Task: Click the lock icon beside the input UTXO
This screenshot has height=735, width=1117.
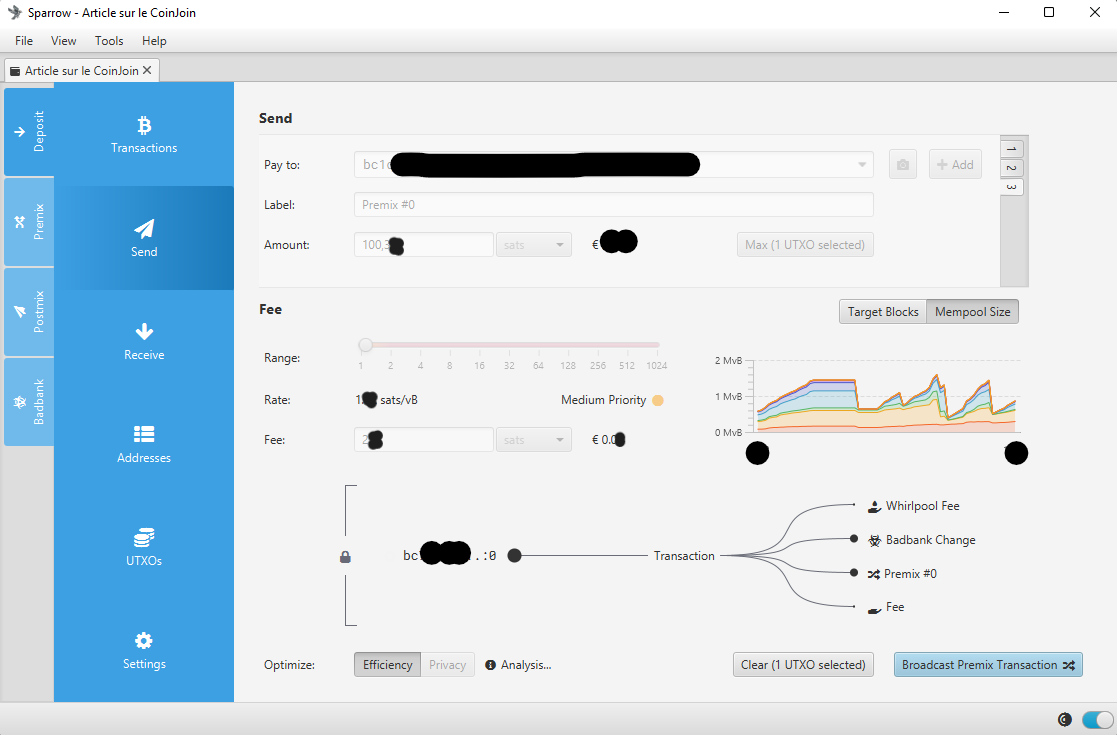Action: [345, 557]
